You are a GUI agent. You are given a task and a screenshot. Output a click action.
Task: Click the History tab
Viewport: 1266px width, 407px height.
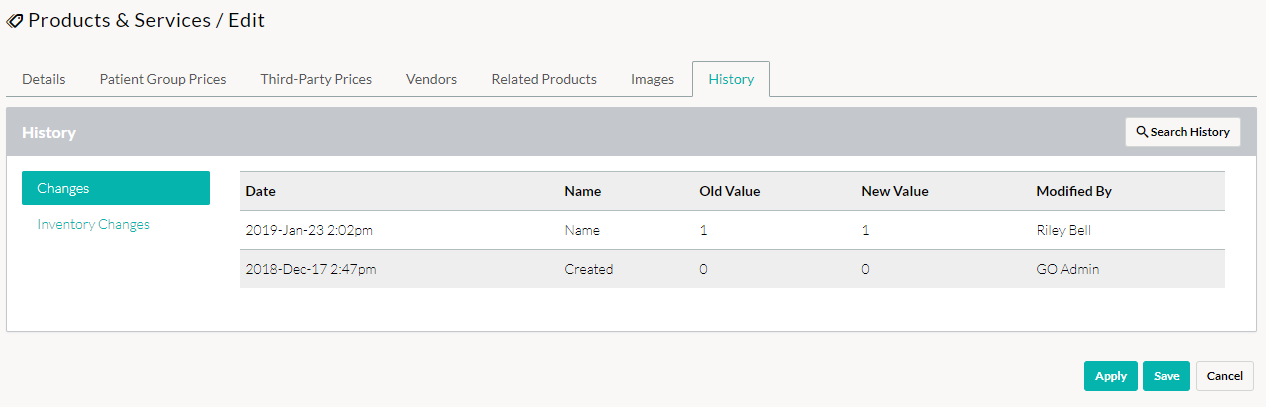pyautogui.click(x=731, y=79)
